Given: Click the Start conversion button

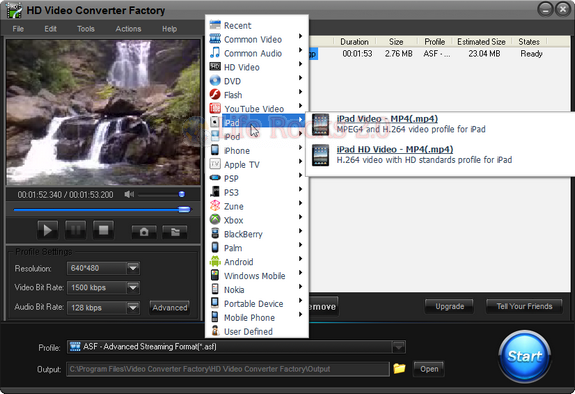Looking at the screenshot, I should pos(524,356).
